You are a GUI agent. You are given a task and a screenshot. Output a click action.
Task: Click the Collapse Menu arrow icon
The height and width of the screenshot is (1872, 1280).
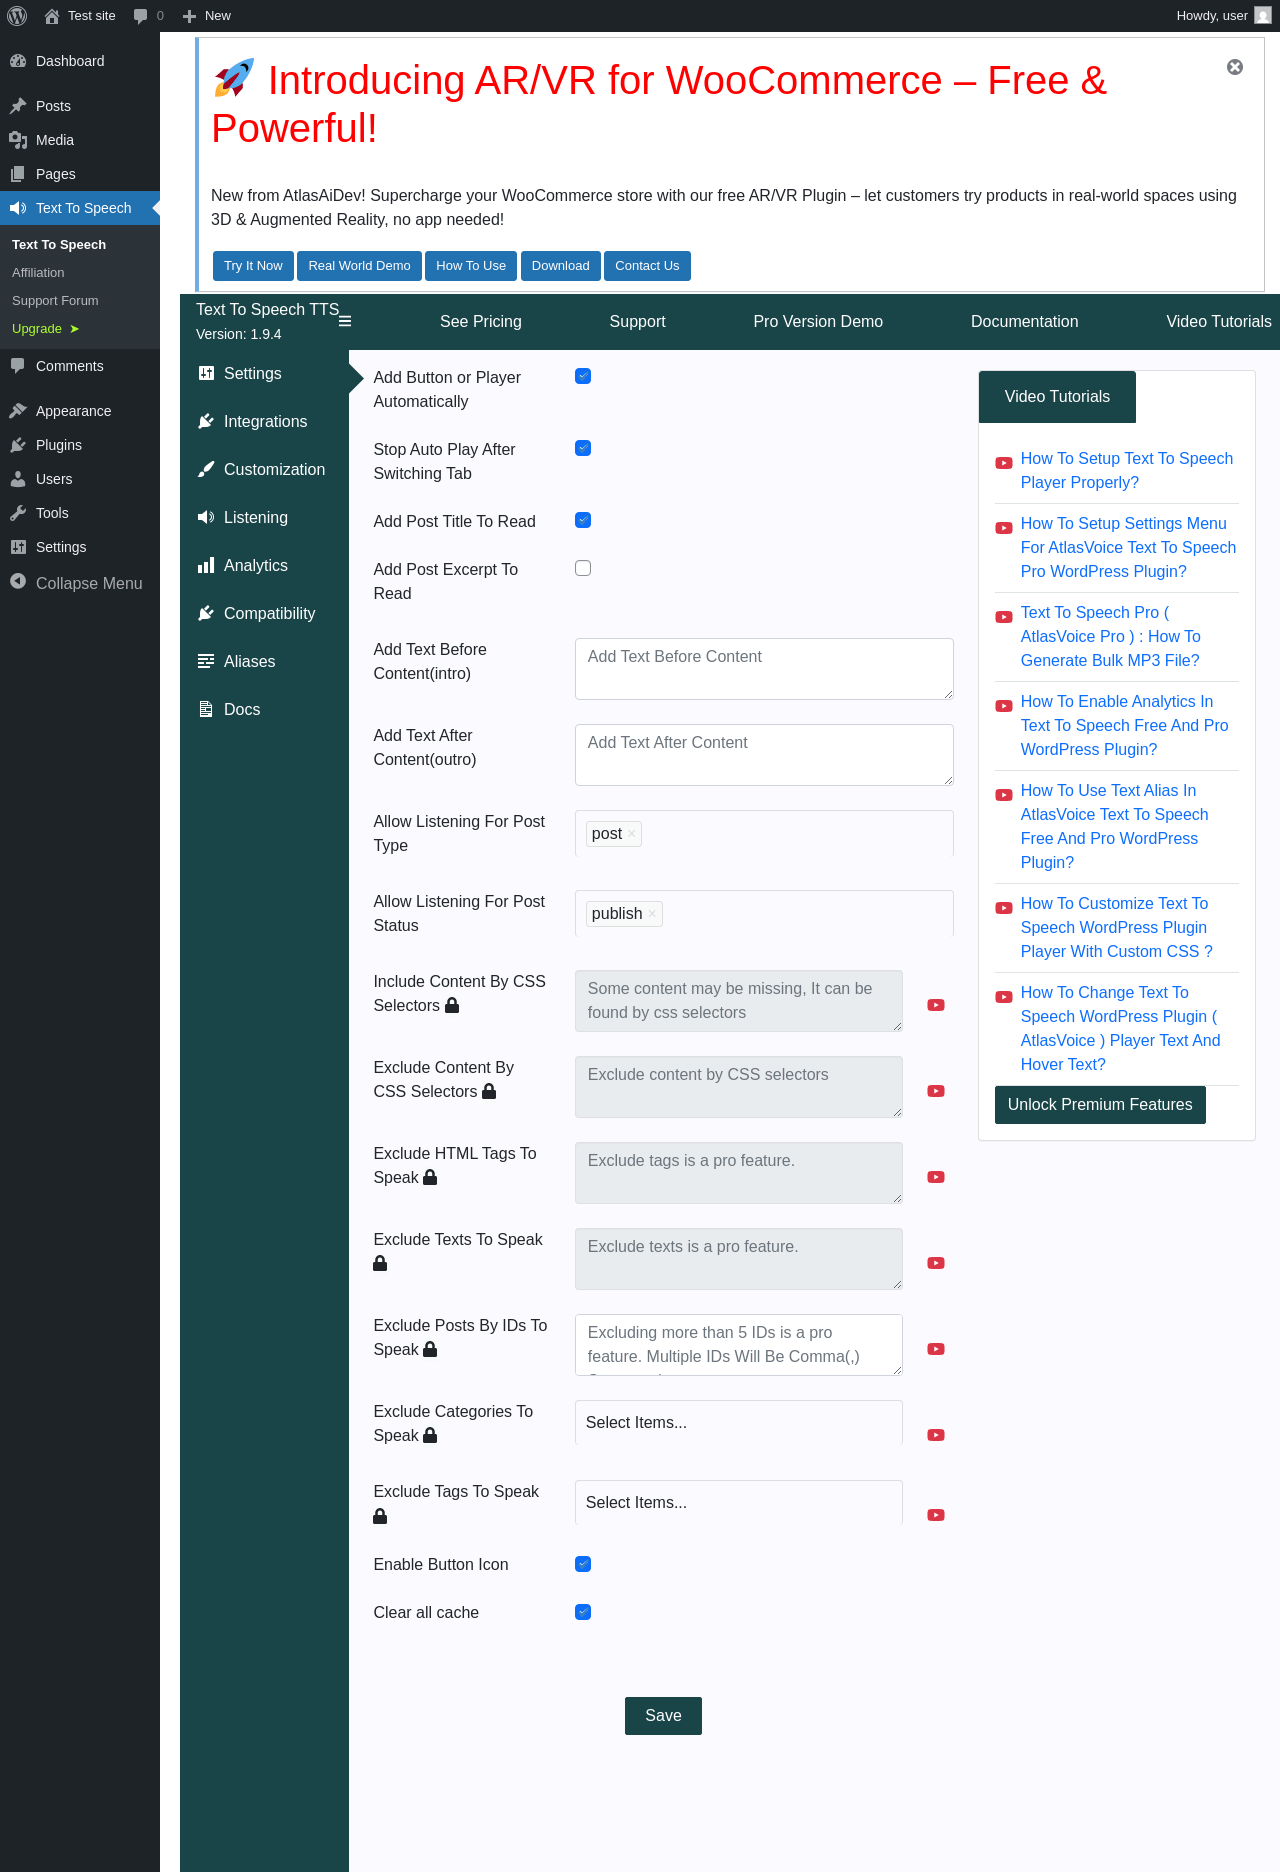point(18,581)
